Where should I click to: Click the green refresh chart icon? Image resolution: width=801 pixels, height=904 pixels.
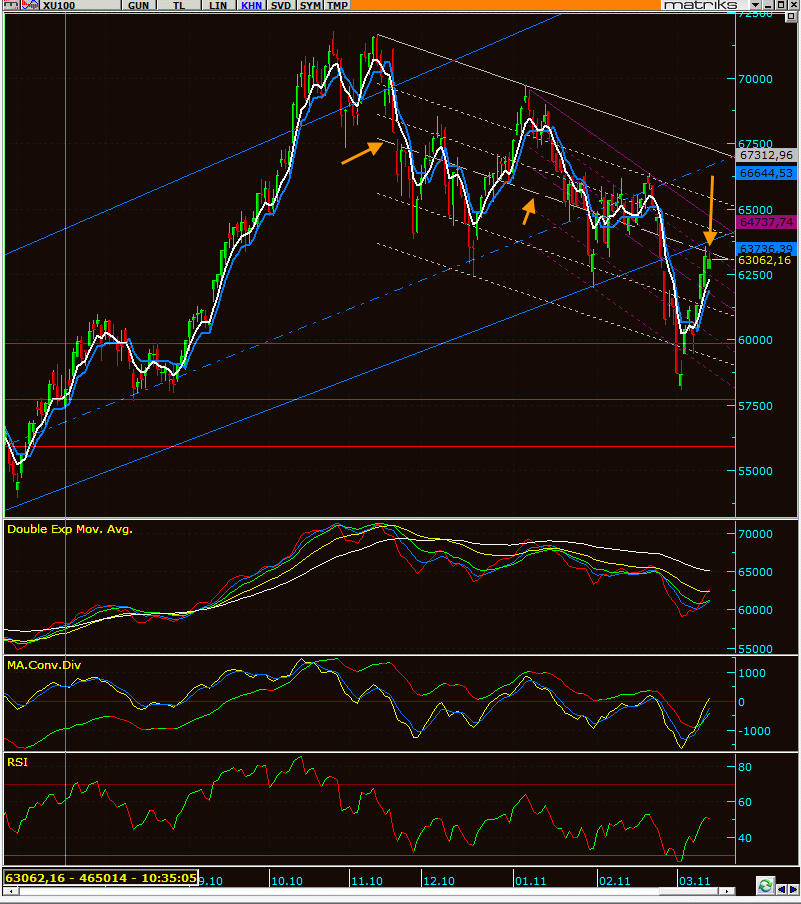point(765,885)
